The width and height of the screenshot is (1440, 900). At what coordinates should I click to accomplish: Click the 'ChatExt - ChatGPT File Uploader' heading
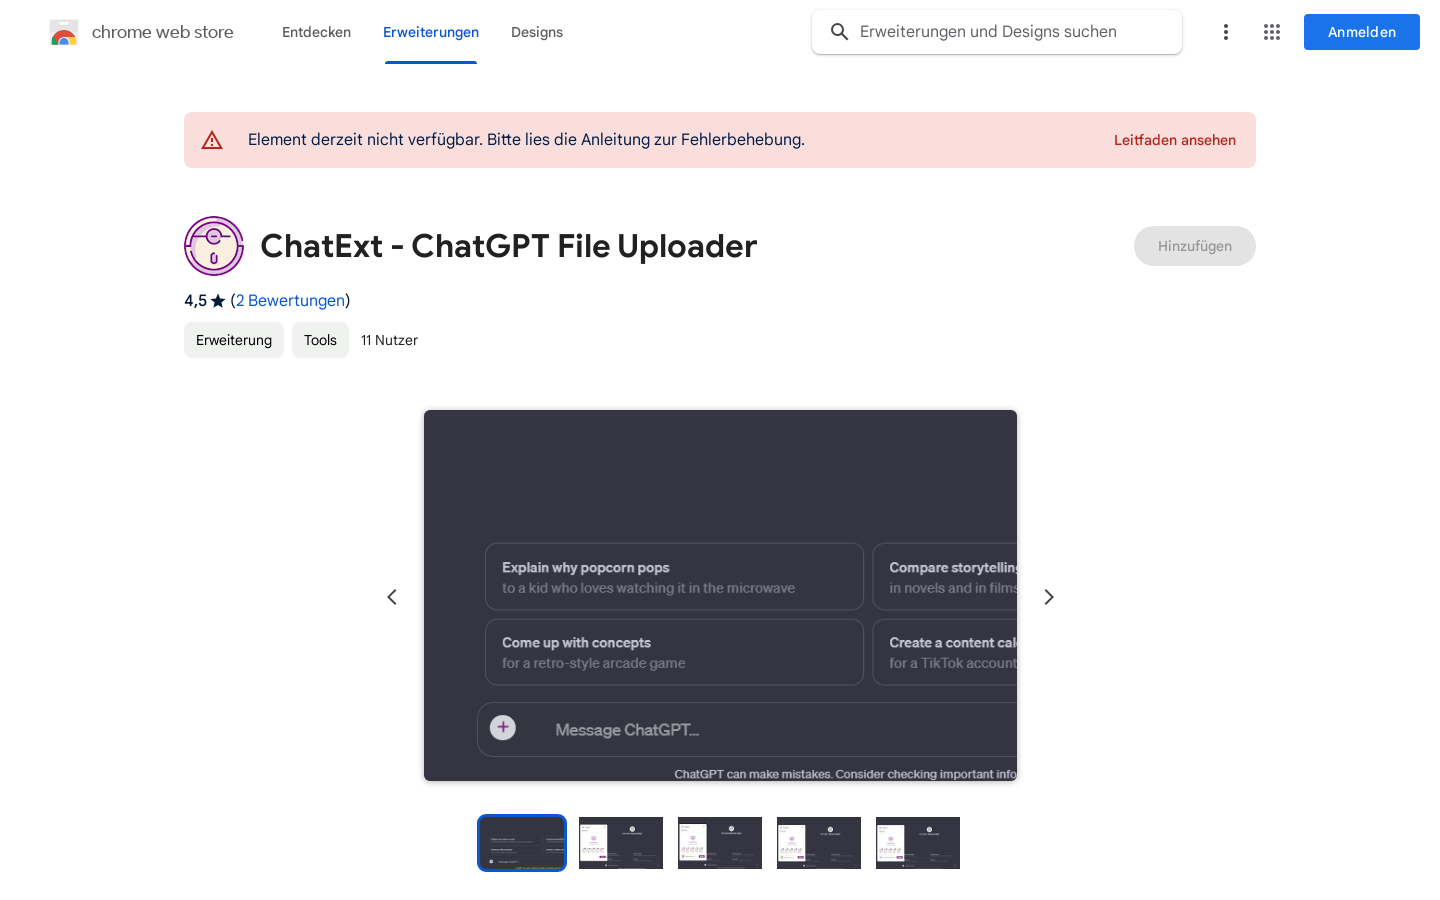508,246
